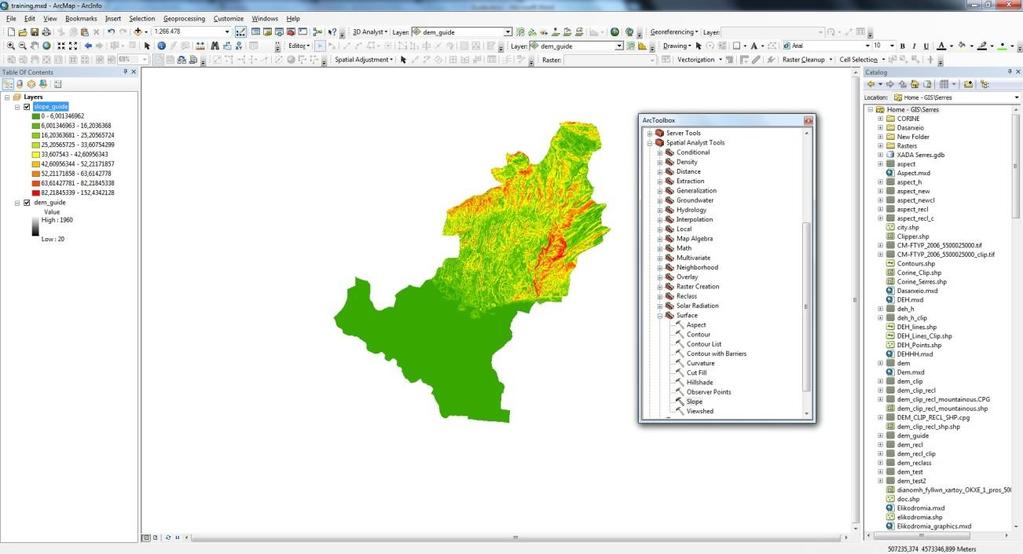The image size is (1023, 554).
Task: Click the dark green 0 - 6,001346962 swatch
Action: click(x=36, y=116)
